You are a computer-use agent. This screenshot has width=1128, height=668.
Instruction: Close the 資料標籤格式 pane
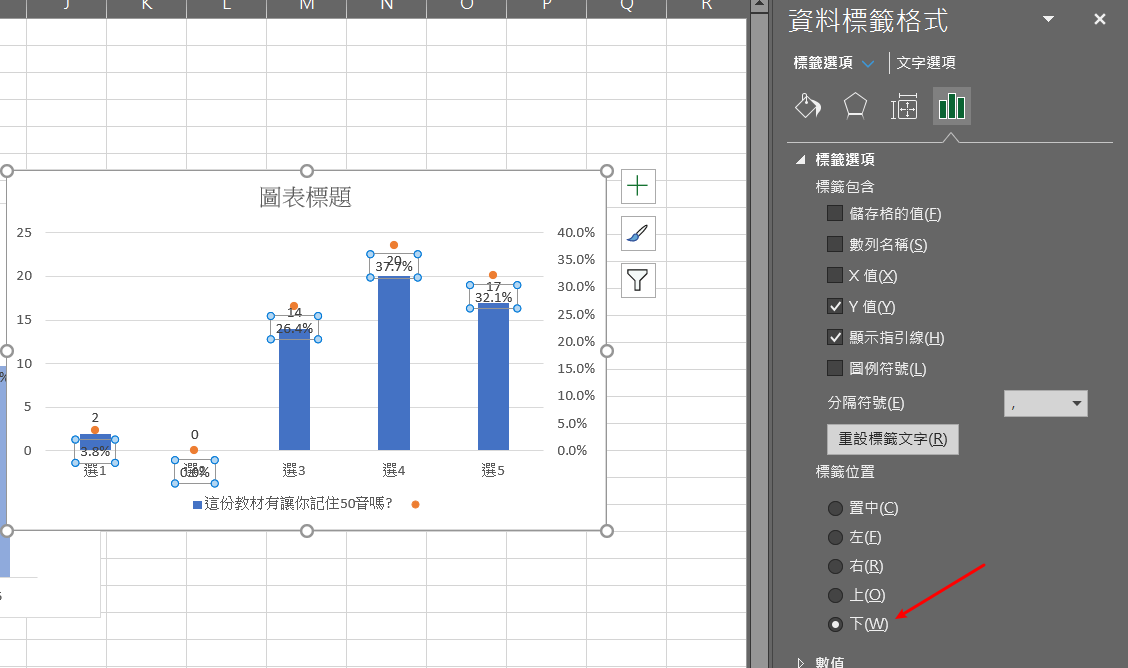[1100, 19]
